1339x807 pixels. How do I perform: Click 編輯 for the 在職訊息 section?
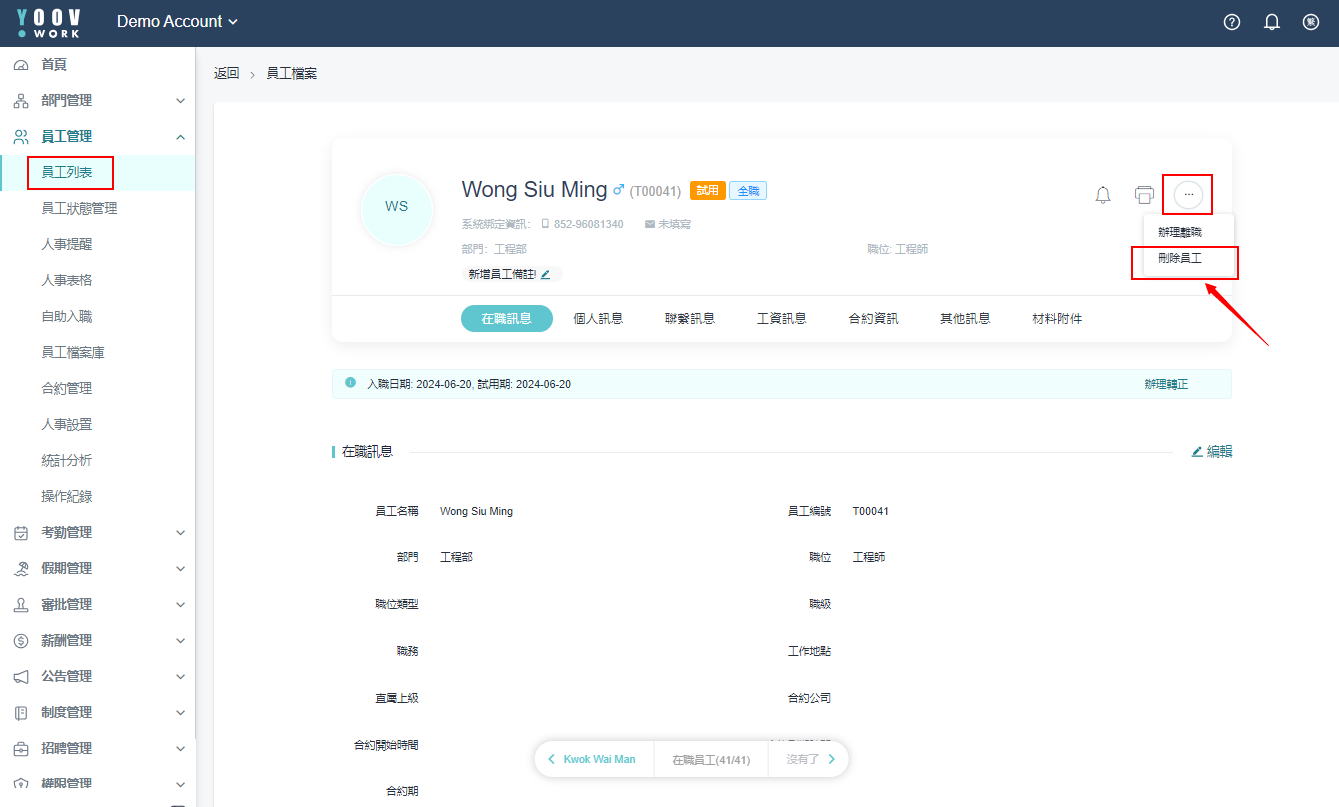point(1212,452)
